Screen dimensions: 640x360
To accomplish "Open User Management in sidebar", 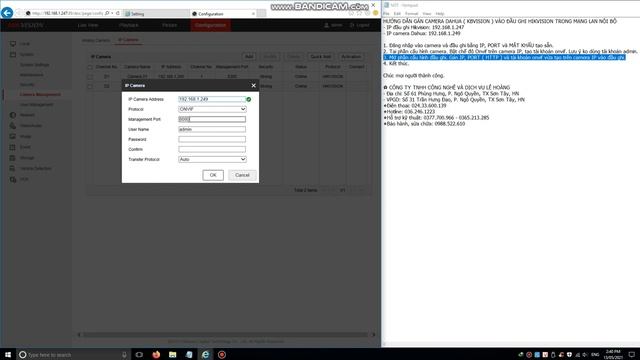I will tap(37, 104).
